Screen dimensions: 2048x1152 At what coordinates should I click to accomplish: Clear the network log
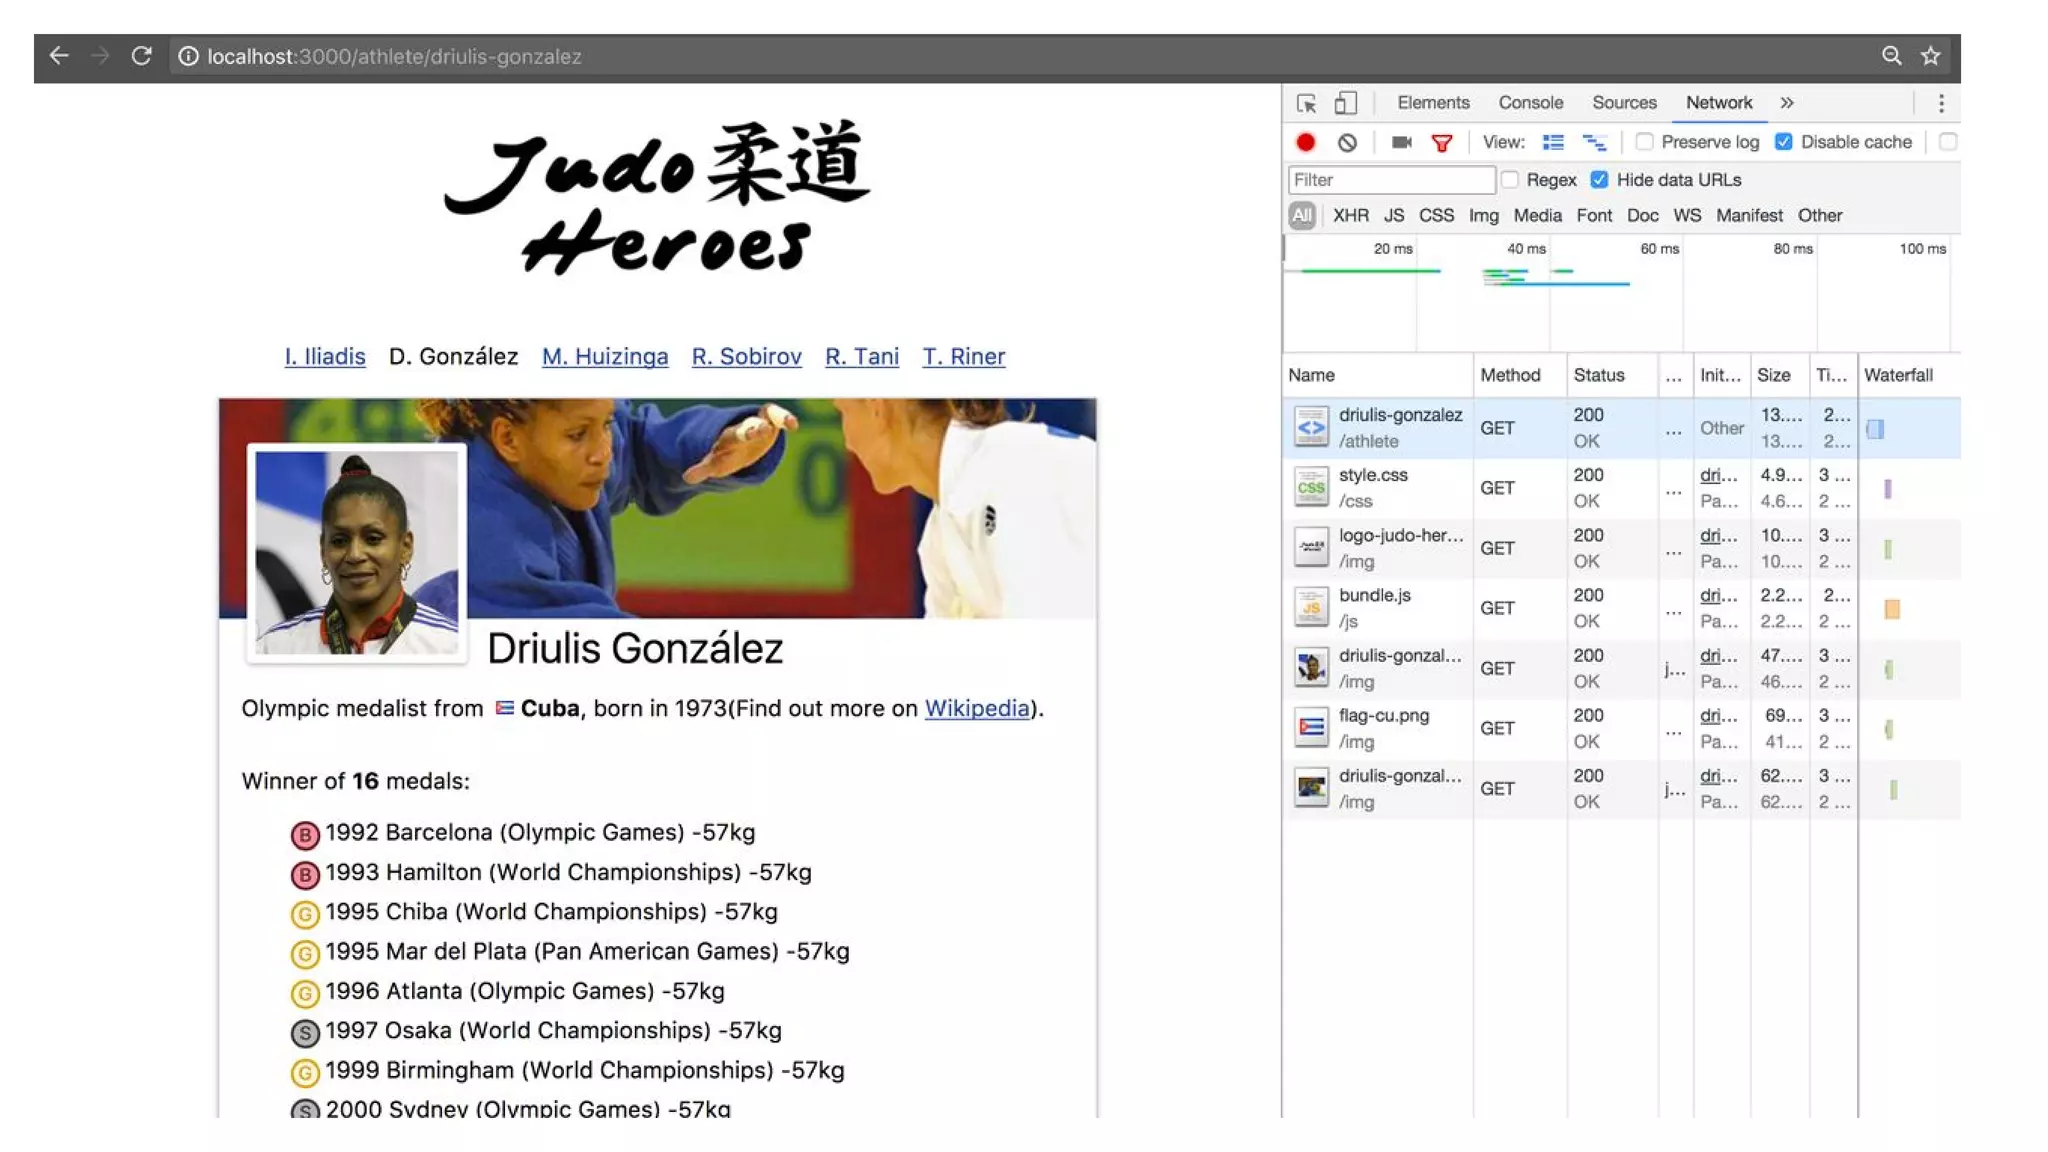tap(1347, 143)
